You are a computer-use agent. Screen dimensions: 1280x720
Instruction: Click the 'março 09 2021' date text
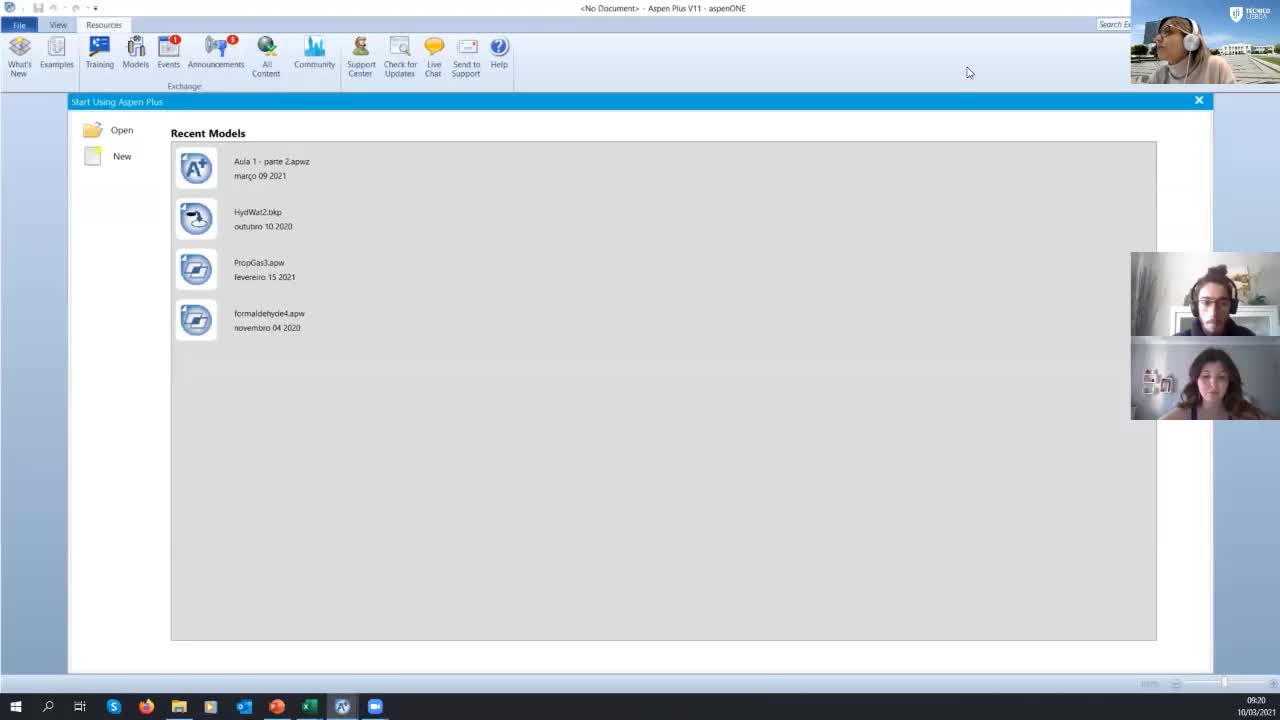(260, 176)
